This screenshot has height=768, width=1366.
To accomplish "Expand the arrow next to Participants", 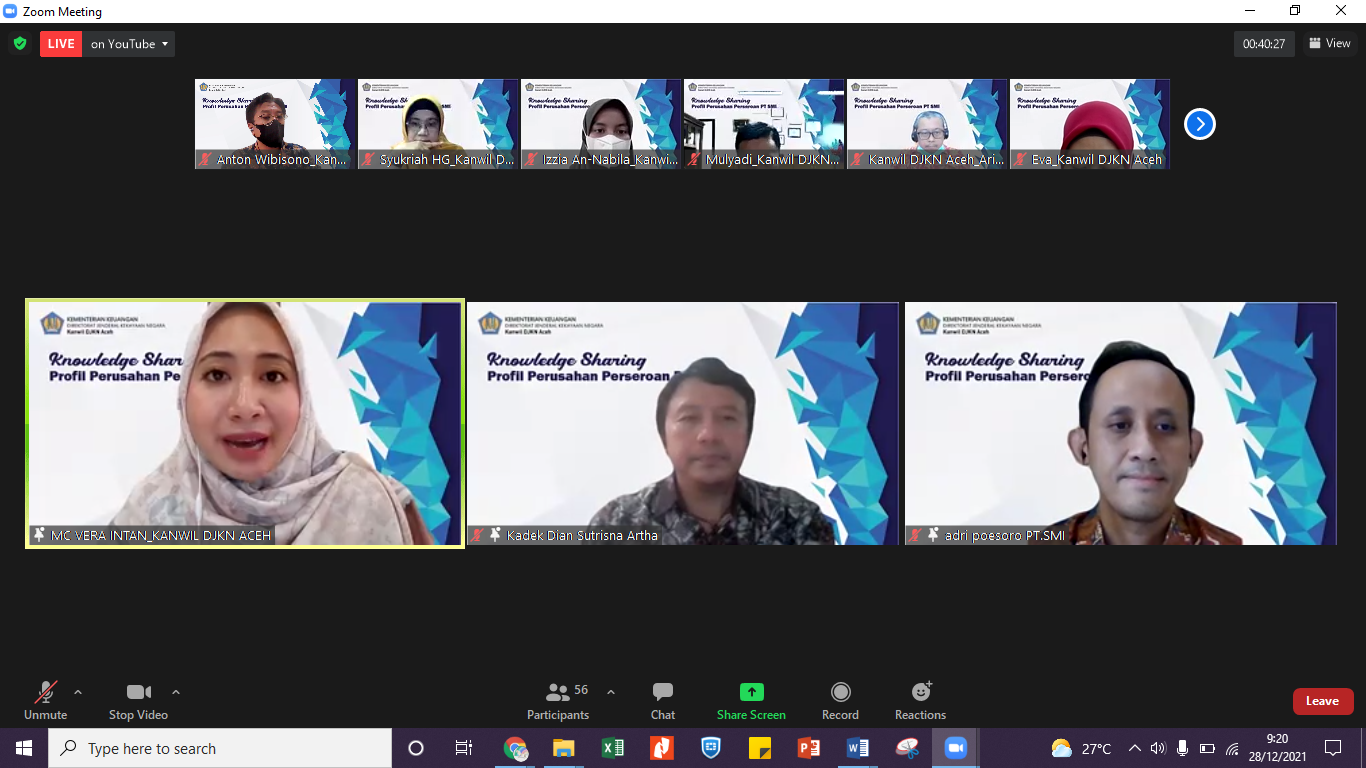I will [x=611, y=692].
